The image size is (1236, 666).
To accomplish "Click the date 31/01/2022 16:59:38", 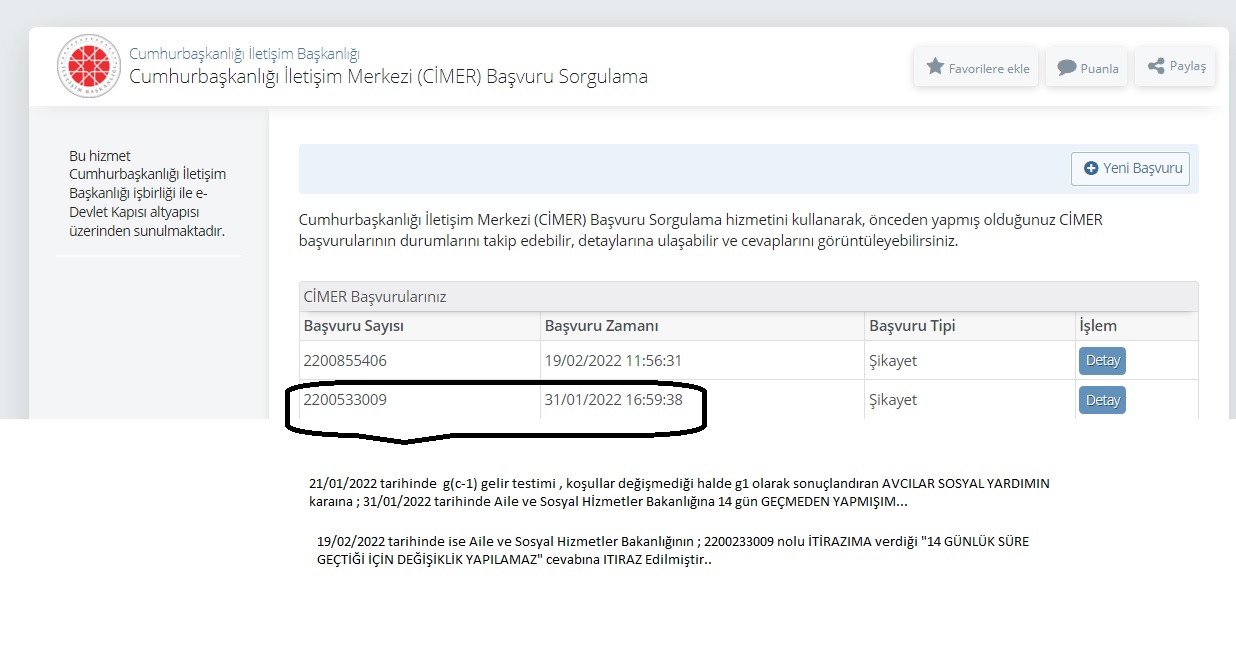I will pos(613,400).
